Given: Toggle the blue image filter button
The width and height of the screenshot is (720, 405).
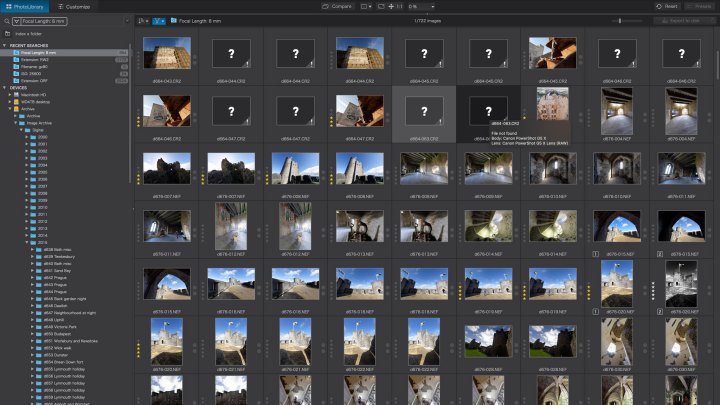Looking at the screenshot, I should 158,21.
